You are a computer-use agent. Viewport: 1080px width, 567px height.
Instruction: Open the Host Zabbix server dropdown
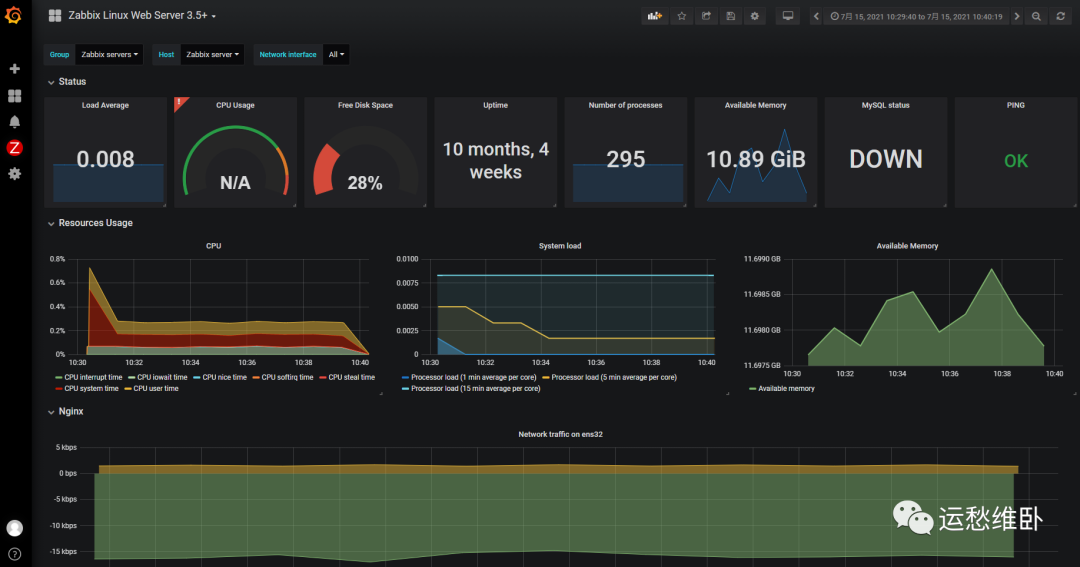tap(213, 55)
